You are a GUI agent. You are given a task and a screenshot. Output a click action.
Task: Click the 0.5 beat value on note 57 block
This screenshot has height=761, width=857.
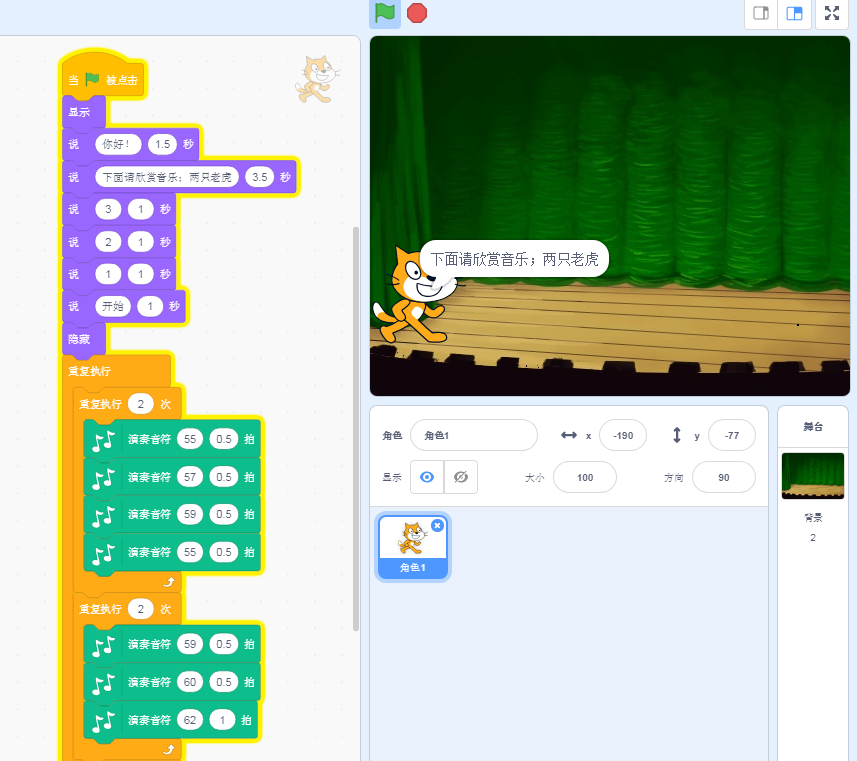pyautogui.click(x=224, y=477)
